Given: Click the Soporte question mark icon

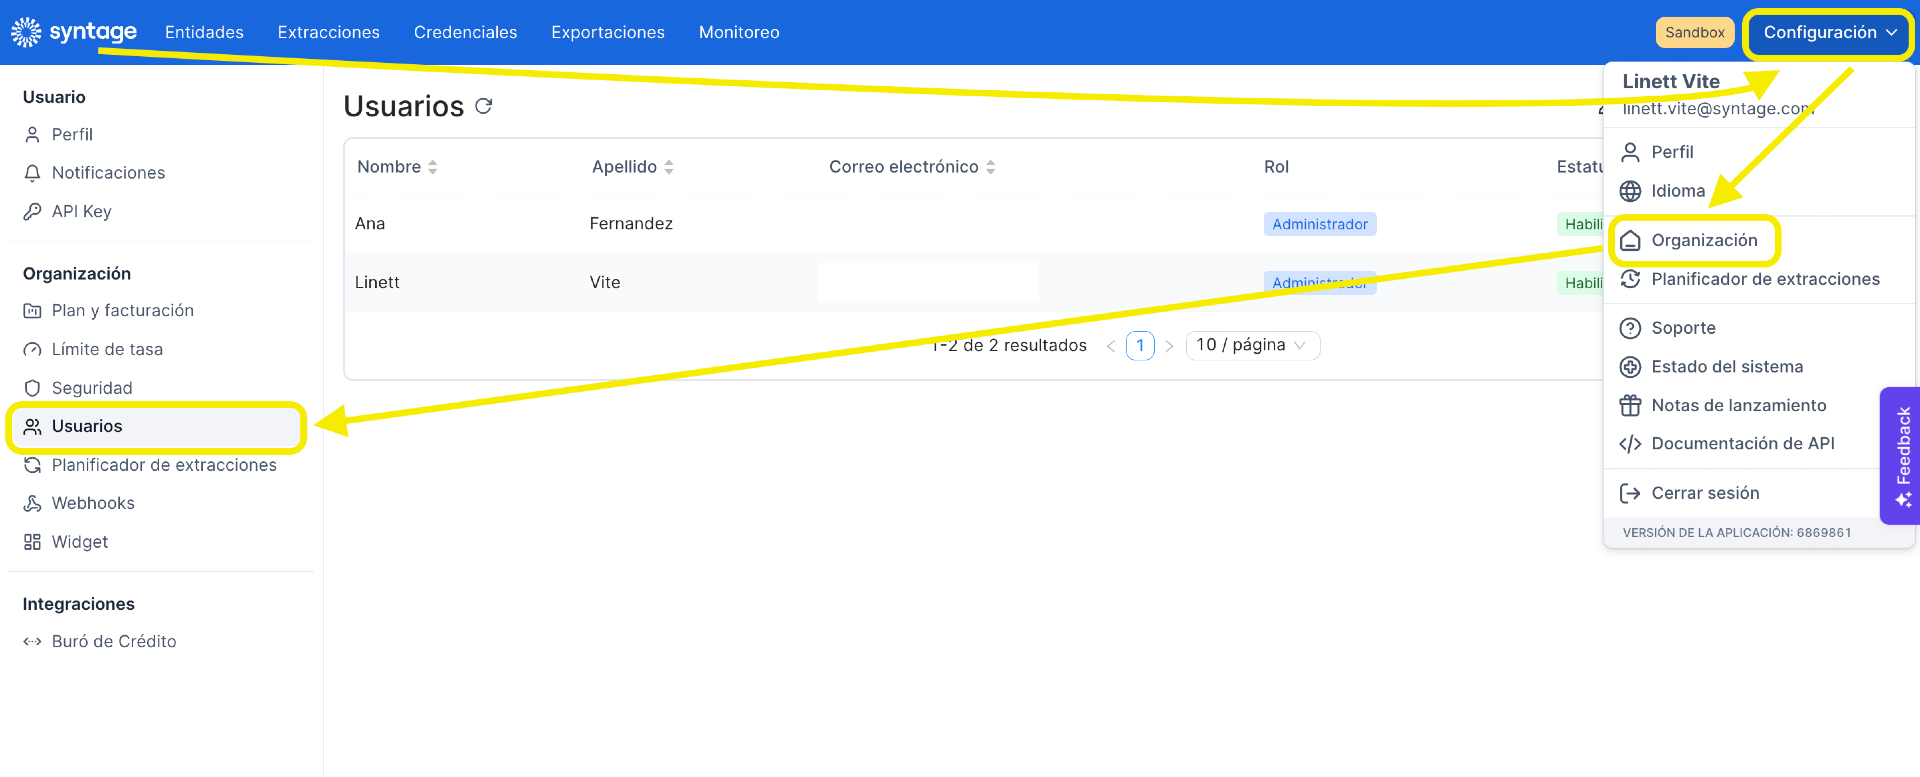Looking at the screenshot, I should coord(1630,328).
